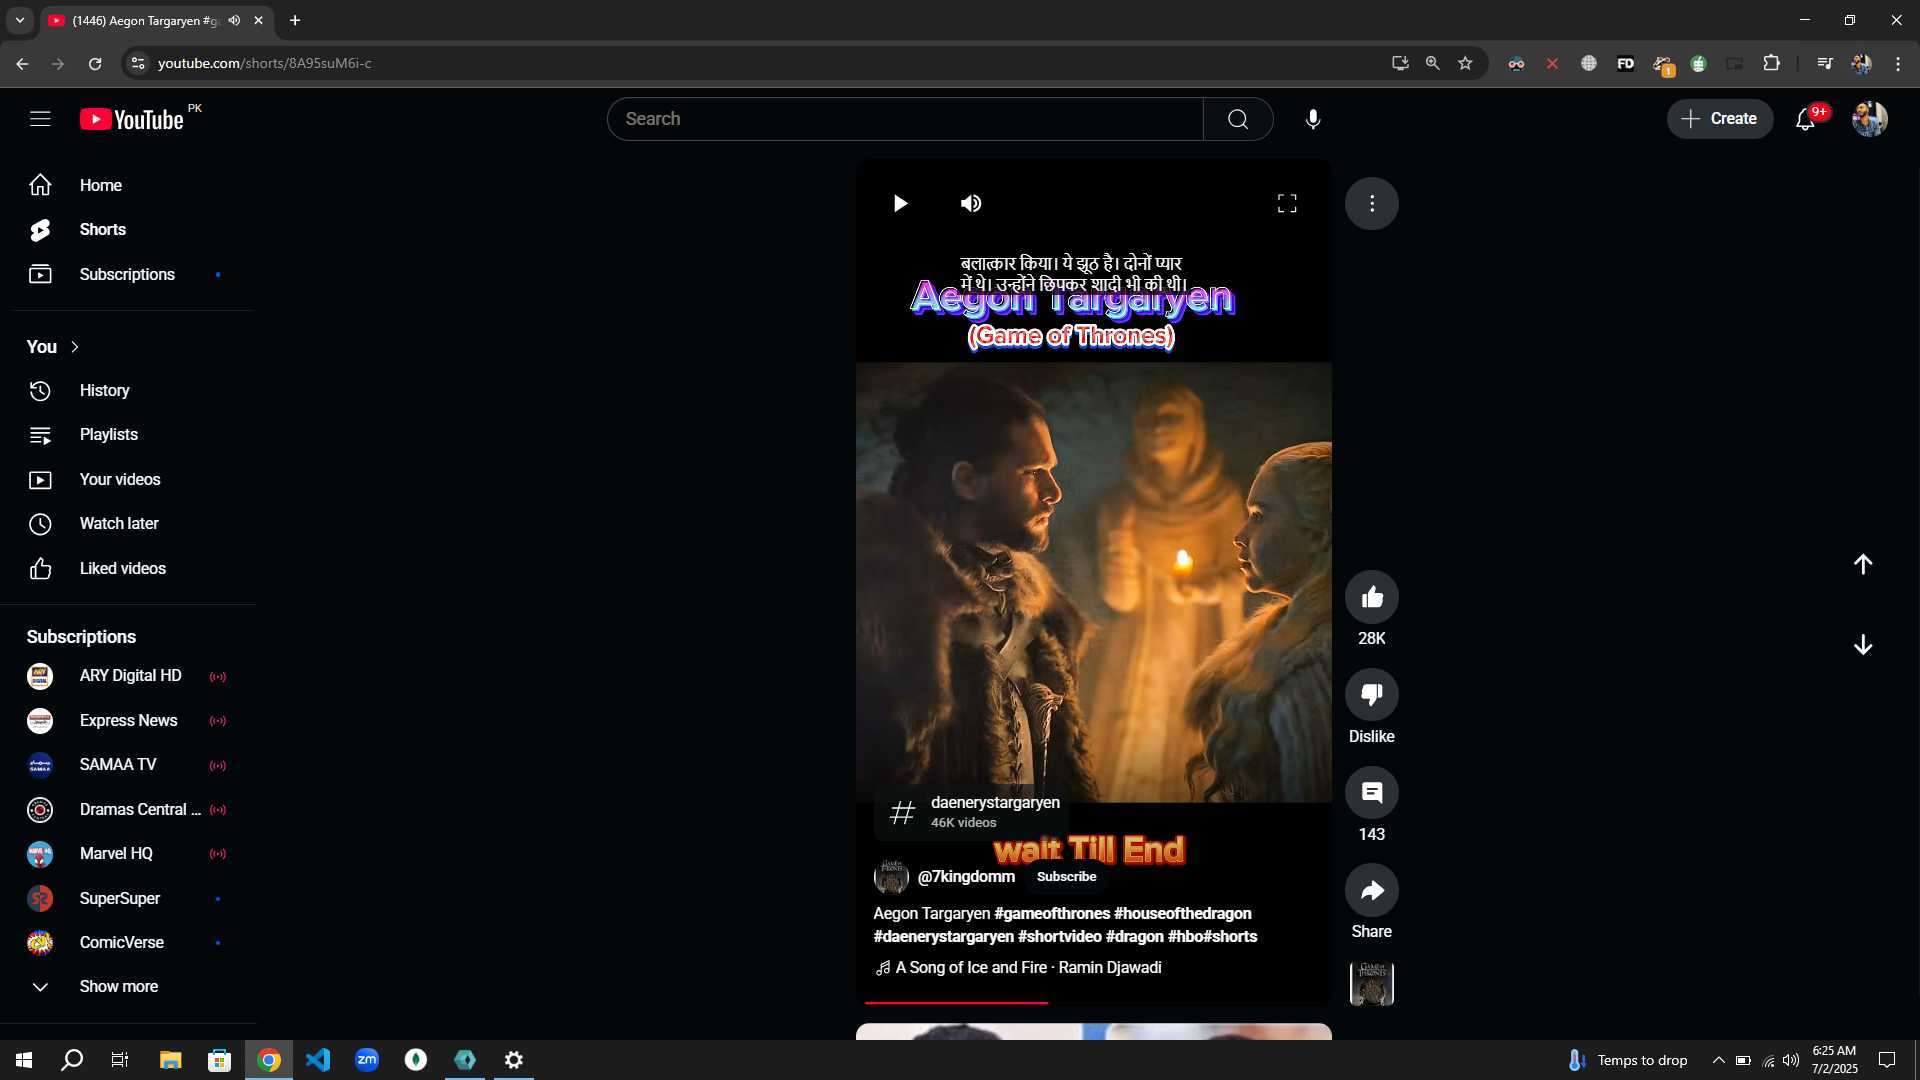Show hidden system tray icons
The image size is (1920, 1080).
click(1718, 1060)
